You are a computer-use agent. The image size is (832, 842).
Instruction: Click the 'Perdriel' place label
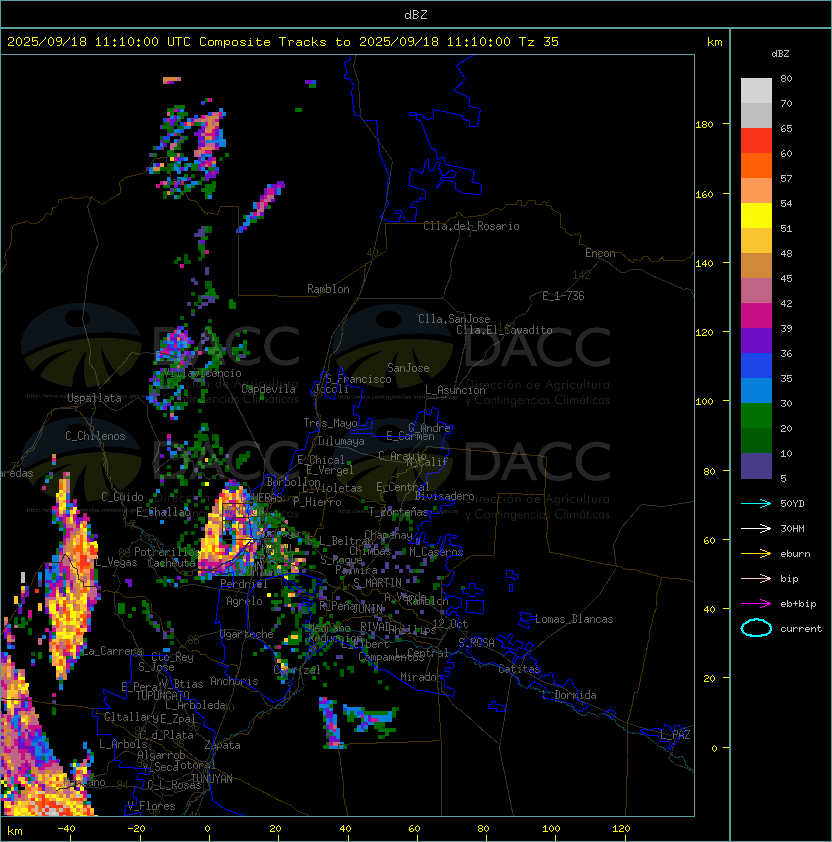click(243, 584)
